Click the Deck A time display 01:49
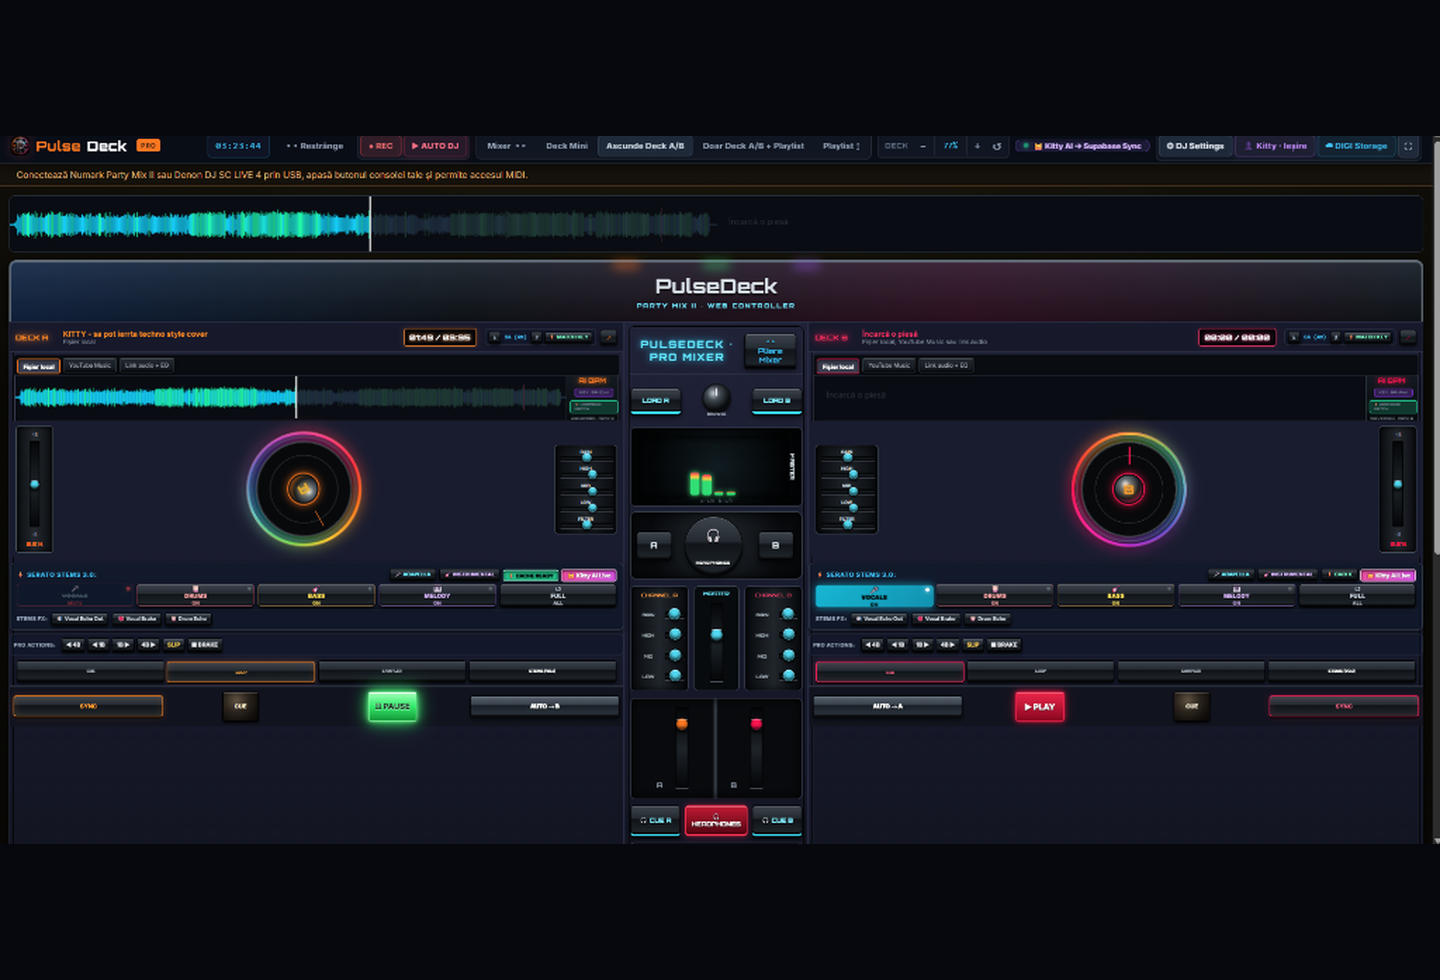 440,337
